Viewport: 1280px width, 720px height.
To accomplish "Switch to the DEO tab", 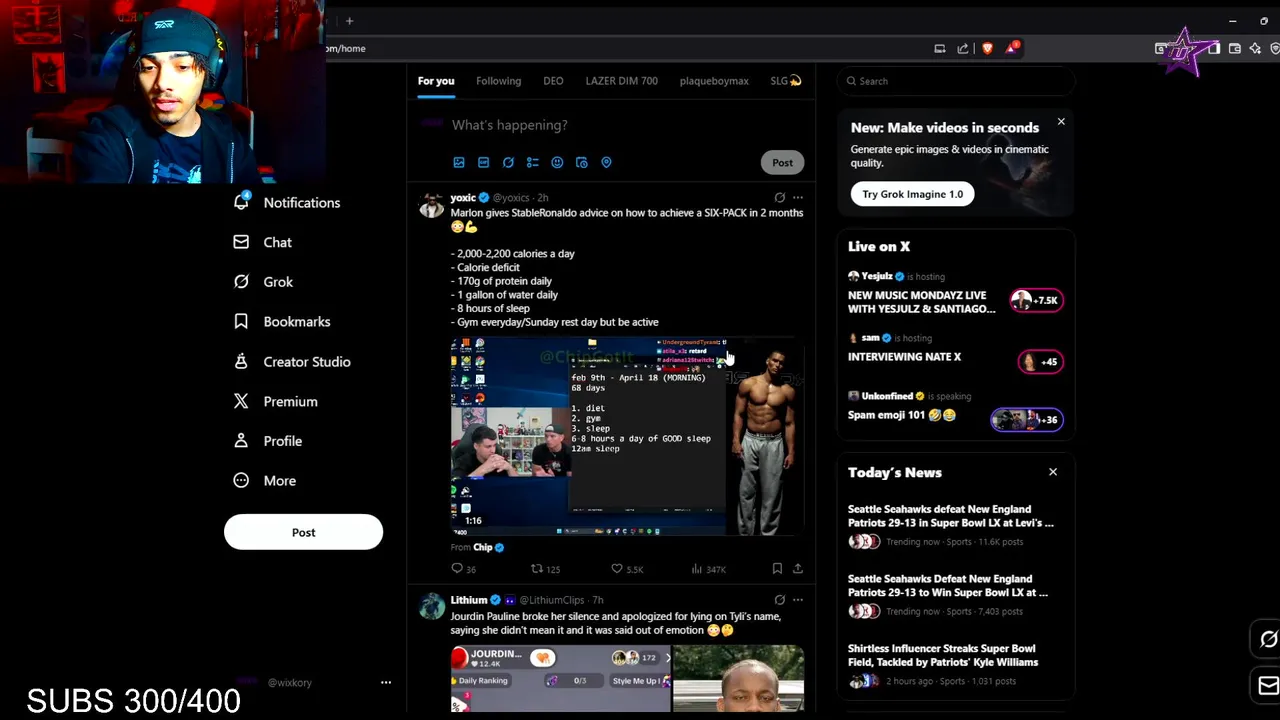I will click(553, 81).
